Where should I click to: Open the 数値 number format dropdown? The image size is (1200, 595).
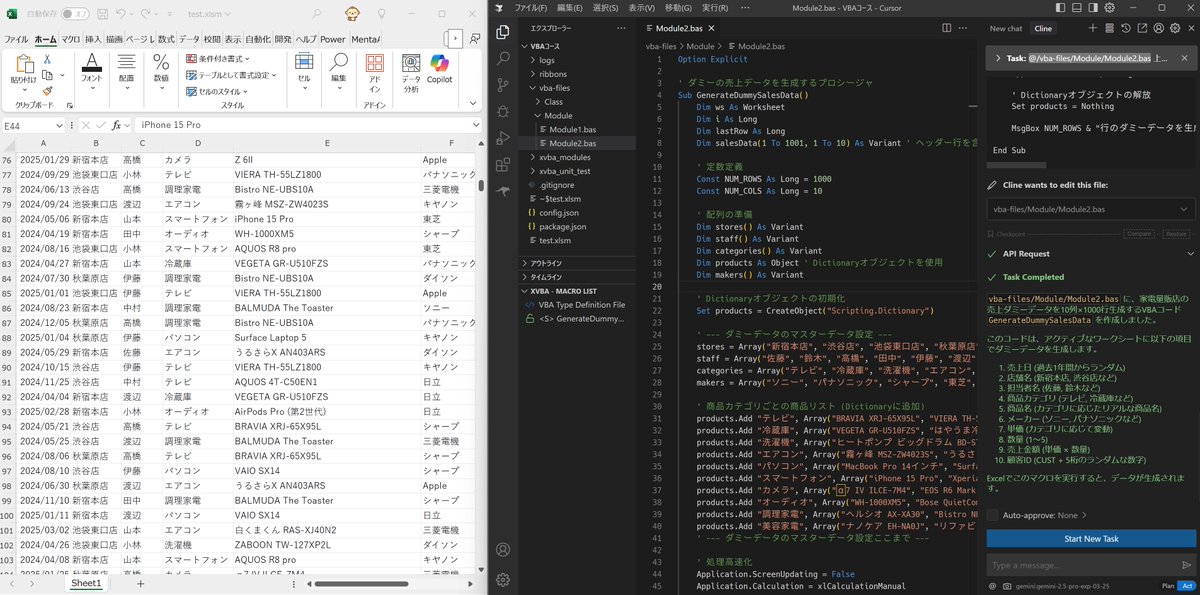click(x=160, y=70)
